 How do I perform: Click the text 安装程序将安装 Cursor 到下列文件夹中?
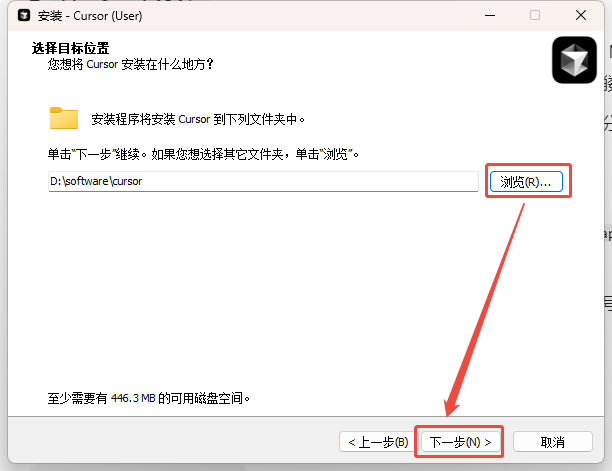(198, 119)
